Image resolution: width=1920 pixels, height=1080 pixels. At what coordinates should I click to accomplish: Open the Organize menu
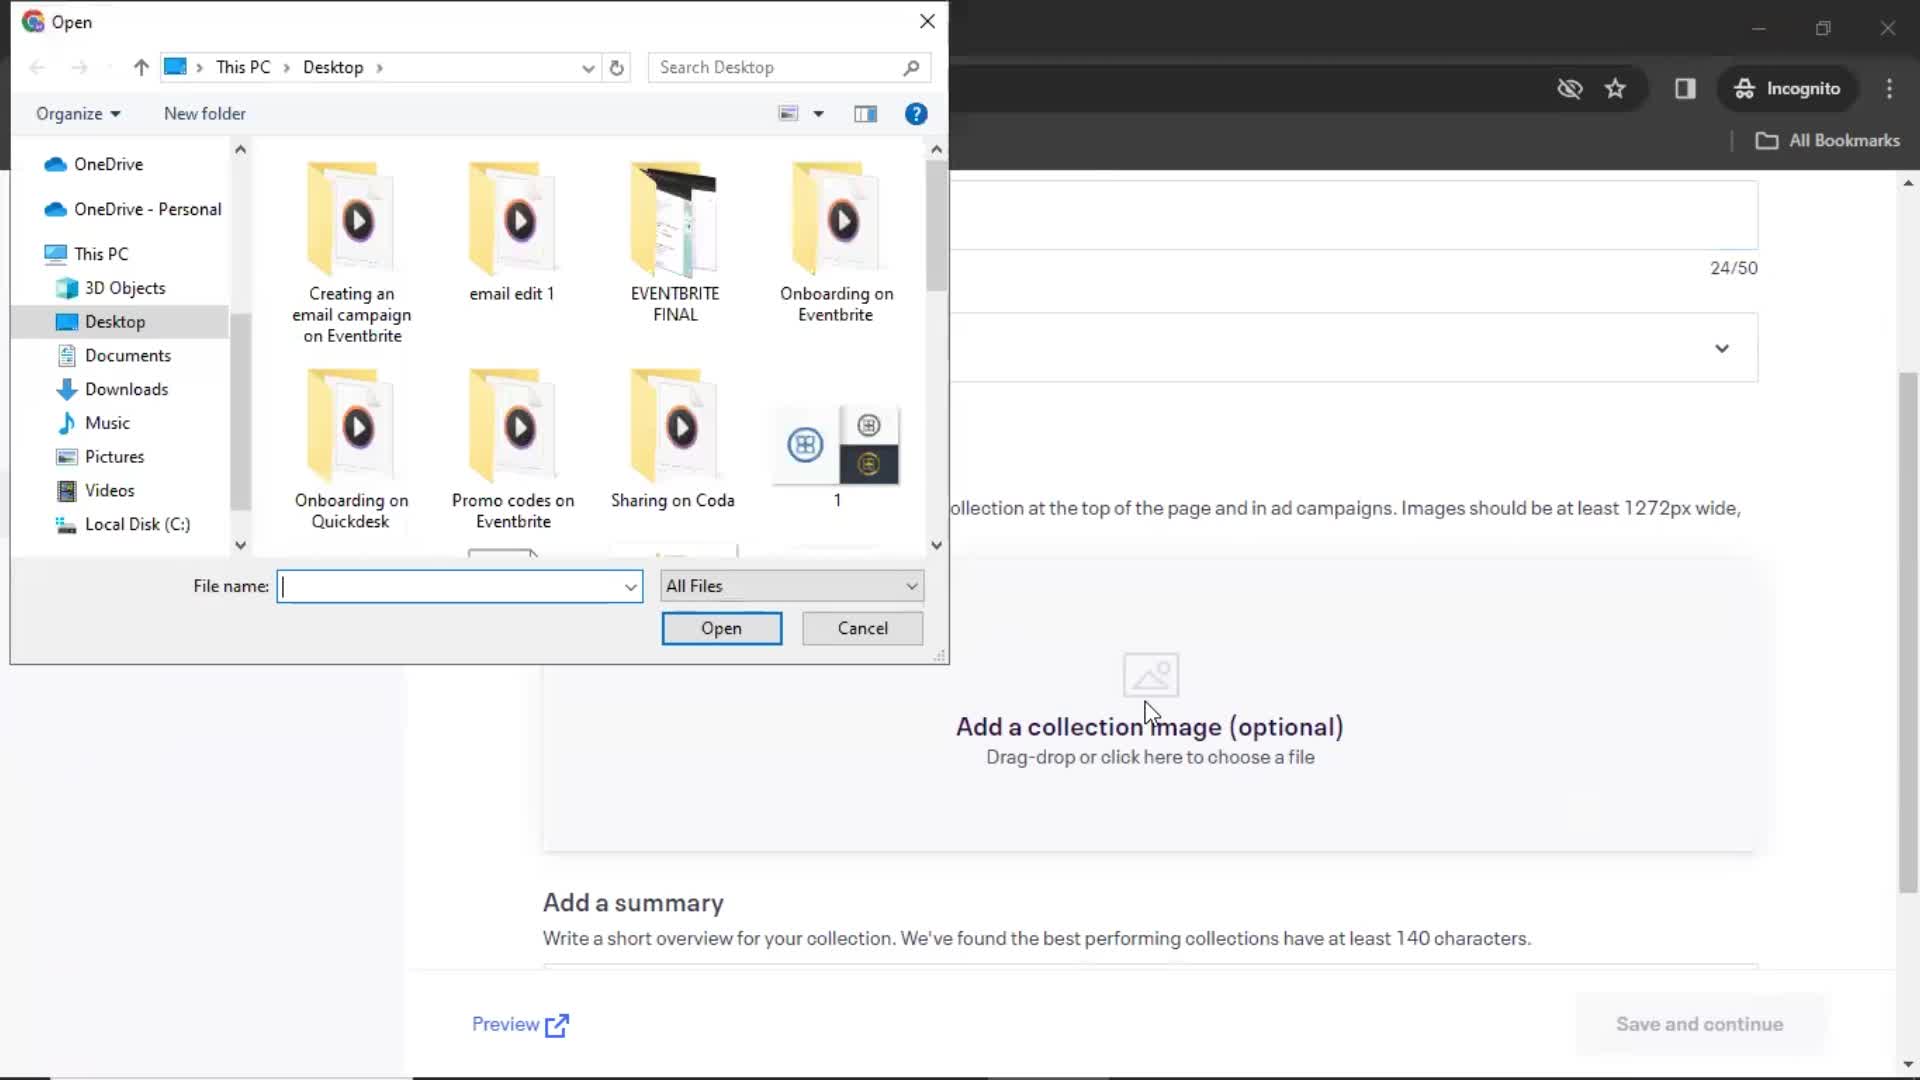(x=78, y=114)
